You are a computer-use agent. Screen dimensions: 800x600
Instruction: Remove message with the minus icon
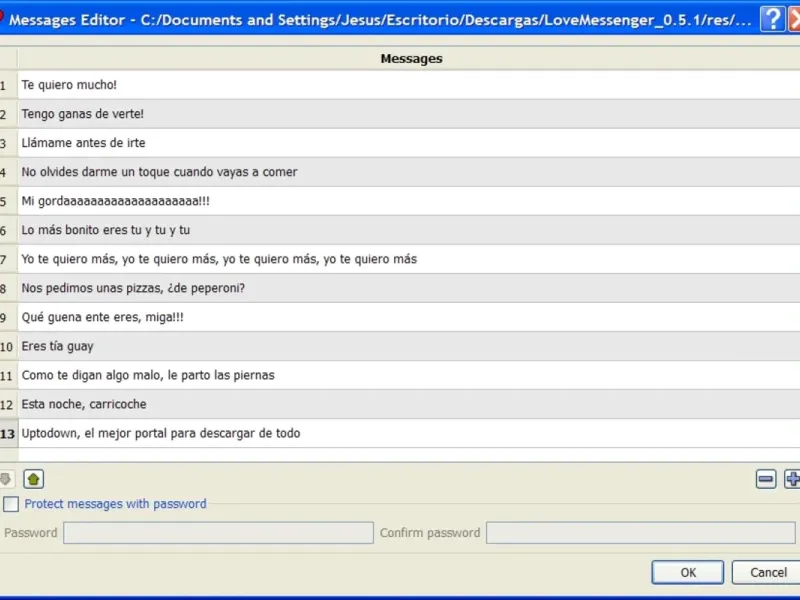[766, 479]
